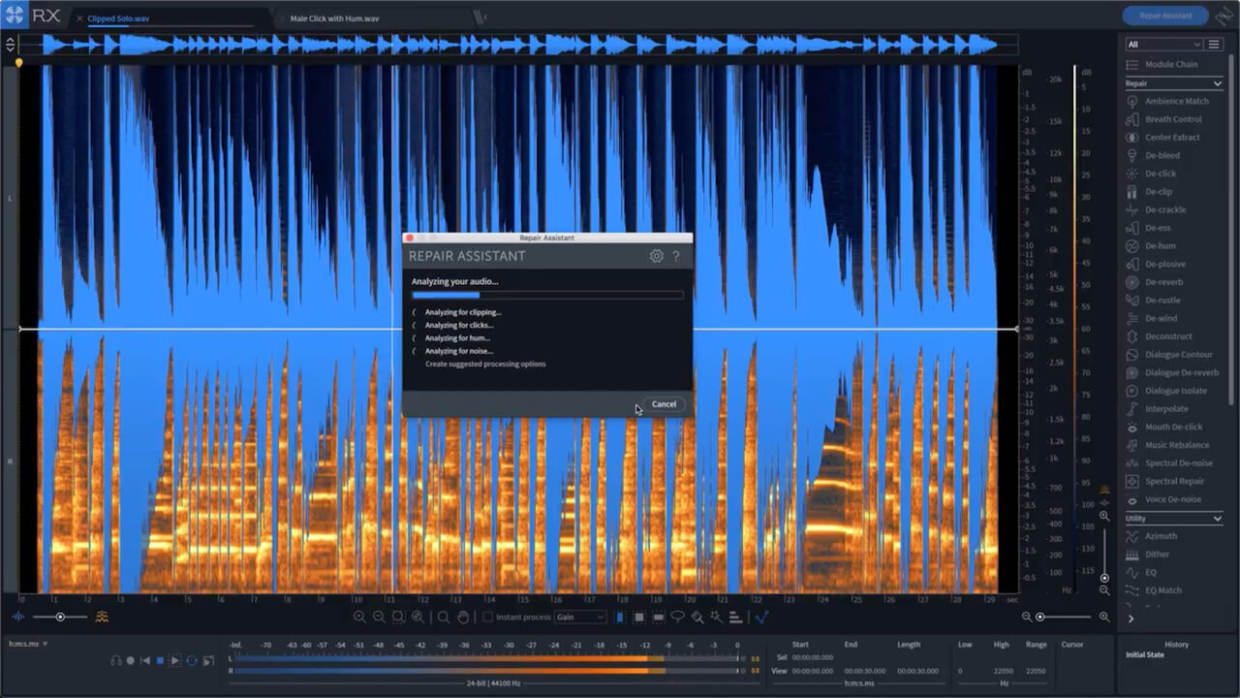1240x698 pixels.
Task: Stop playback with the Stop button
Action: click(160, 660)
